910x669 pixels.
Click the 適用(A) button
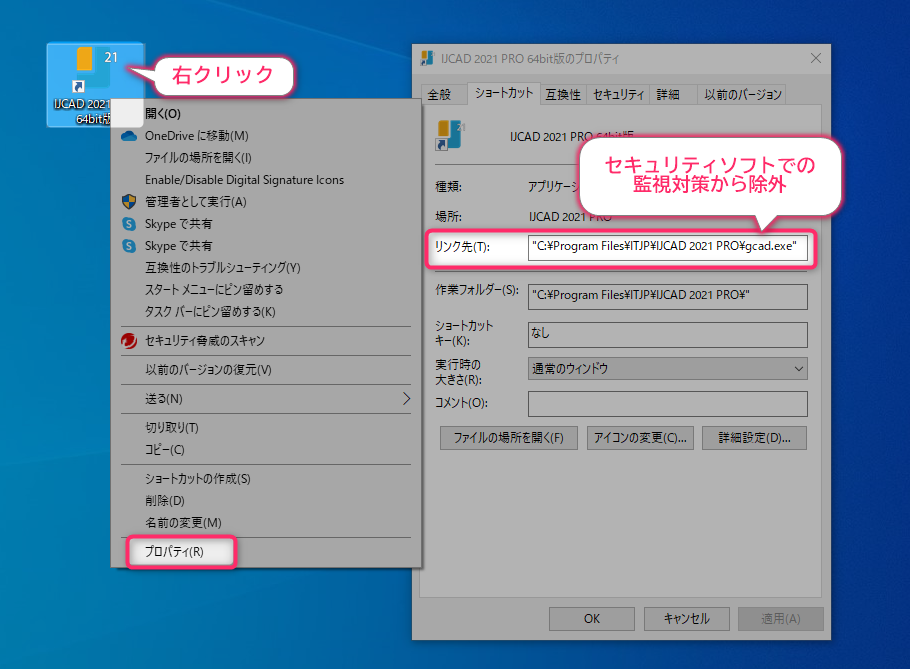(x=781, y=619)
